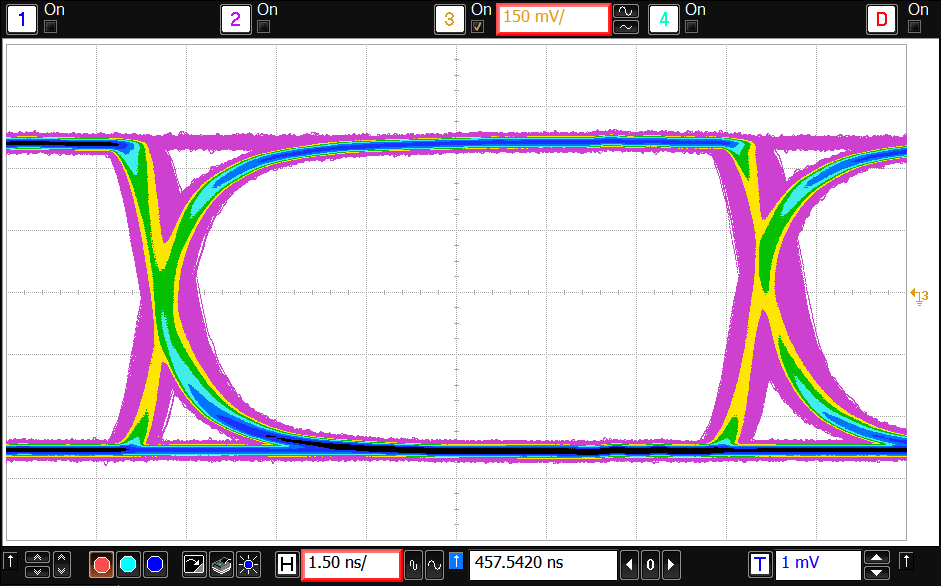Image resolution: width=941 pixels, height=586 pixels.
Task: Select the color-graded persistence display icon
Action: click(223, 564)
